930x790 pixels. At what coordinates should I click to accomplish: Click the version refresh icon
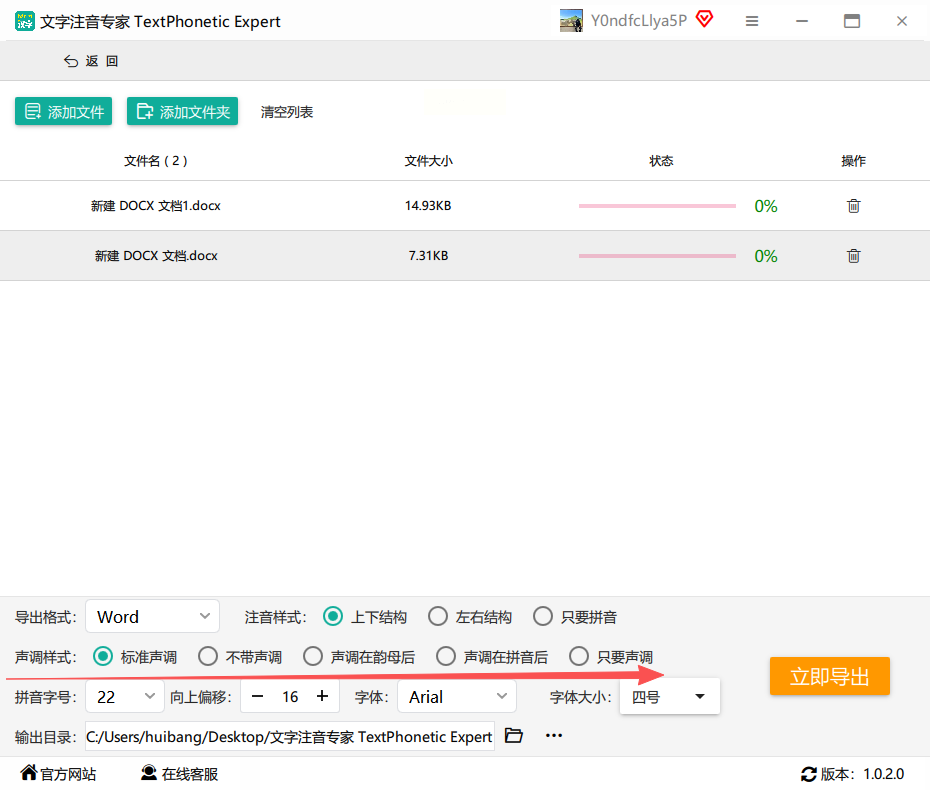pyautogui.click(x=808, y=774)
